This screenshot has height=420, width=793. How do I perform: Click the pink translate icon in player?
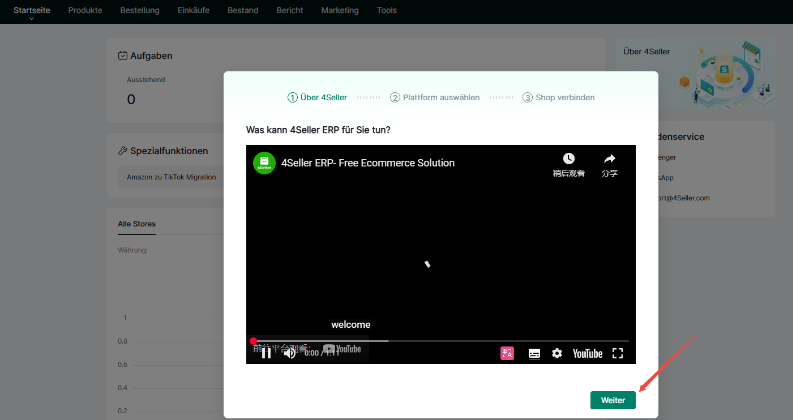click(507, 353)
